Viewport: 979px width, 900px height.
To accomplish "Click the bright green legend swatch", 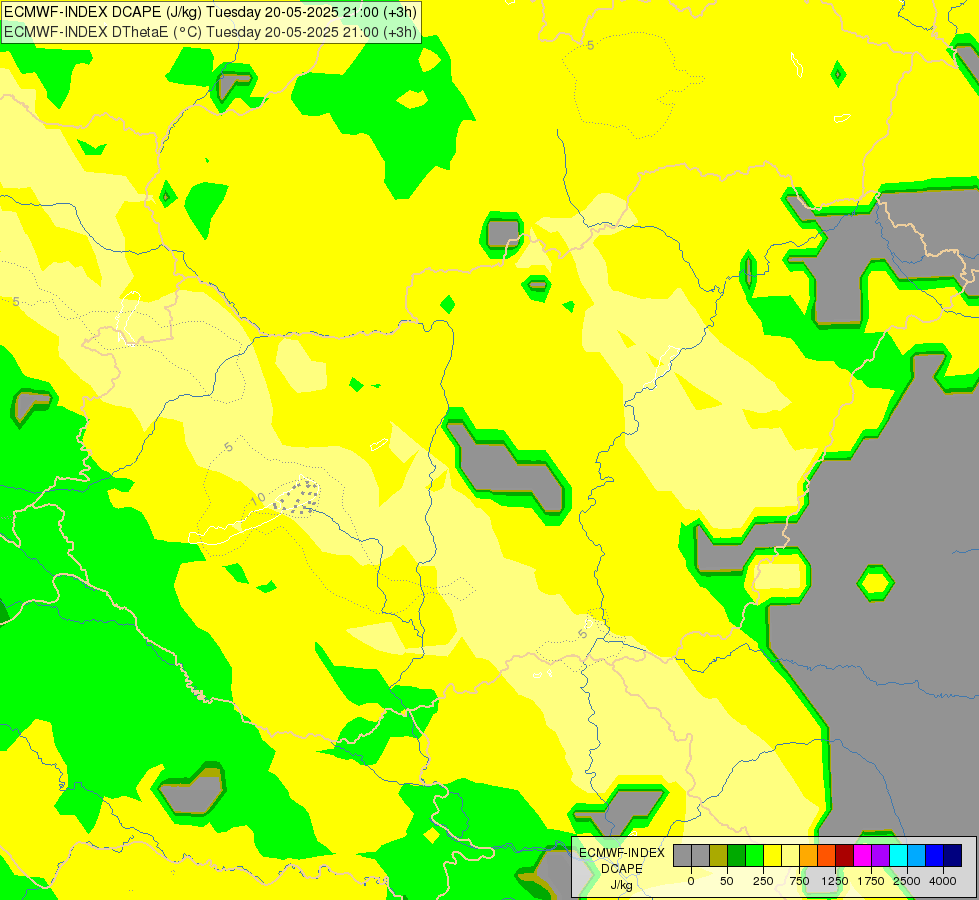I will 754,856.
